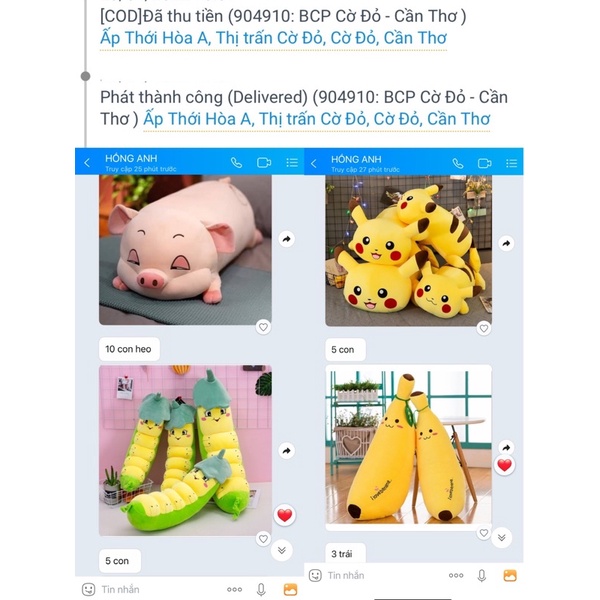
Task: Open the pea pod plush image
Action: pyautogui.click(x=185, y=450)
